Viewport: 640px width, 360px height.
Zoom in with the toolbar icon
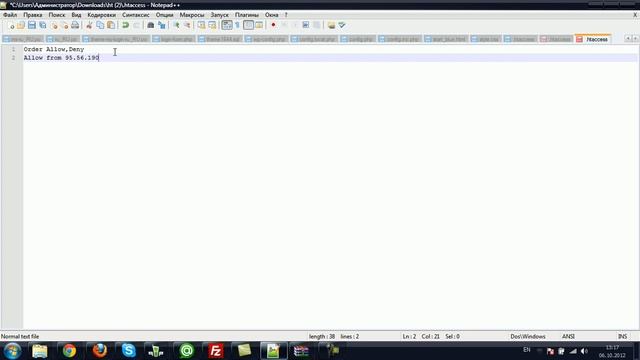(x=176, y=25)
